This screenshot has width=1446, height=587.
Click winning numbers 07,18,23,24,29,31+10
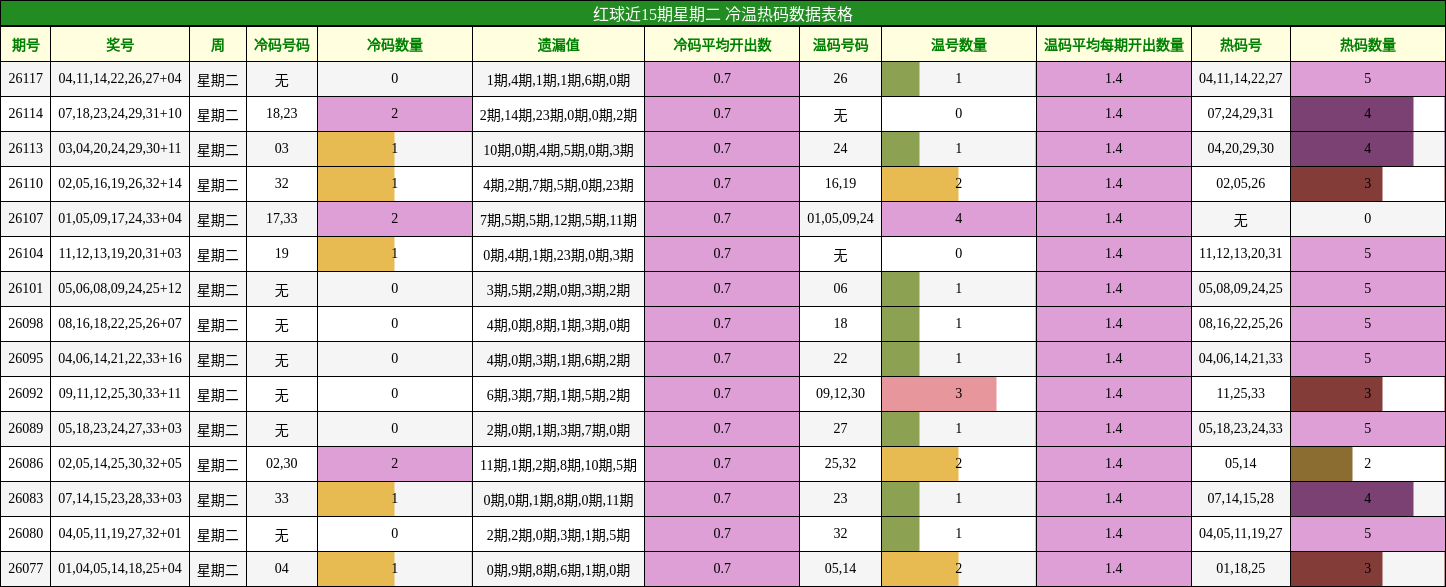tap(120, 114)
